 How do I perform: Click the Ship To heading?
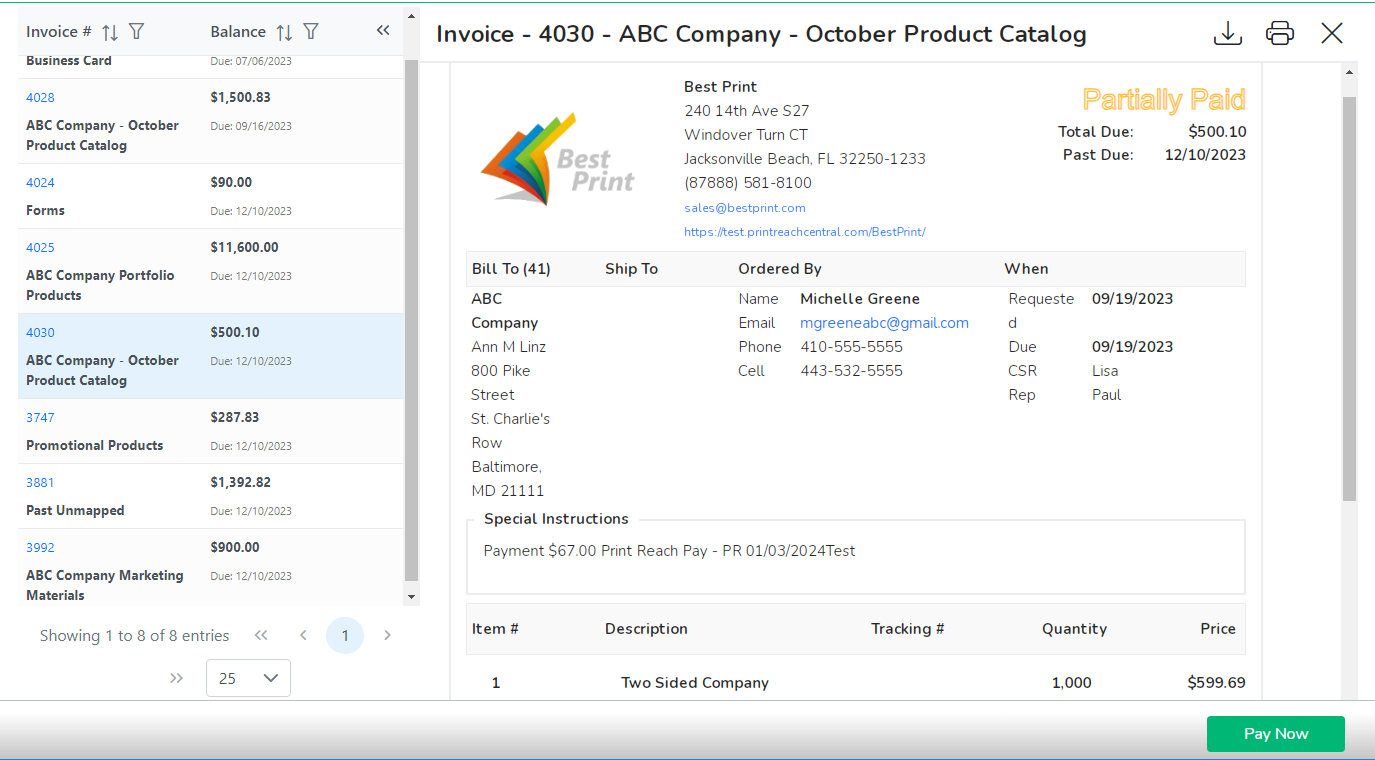click(631, 269)
